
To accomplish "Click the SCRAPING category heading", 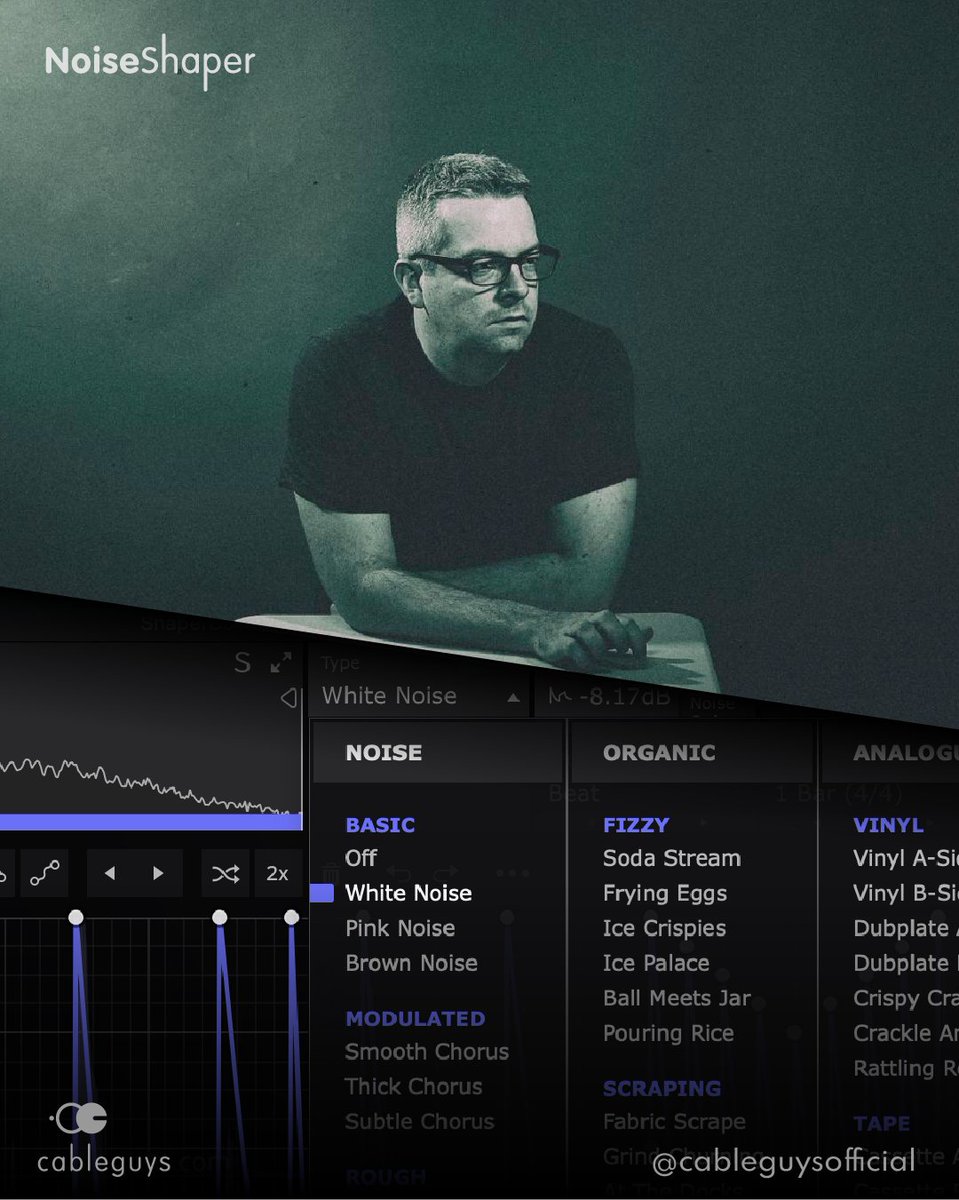I will pyautogui.click(x=662, y=1088).
